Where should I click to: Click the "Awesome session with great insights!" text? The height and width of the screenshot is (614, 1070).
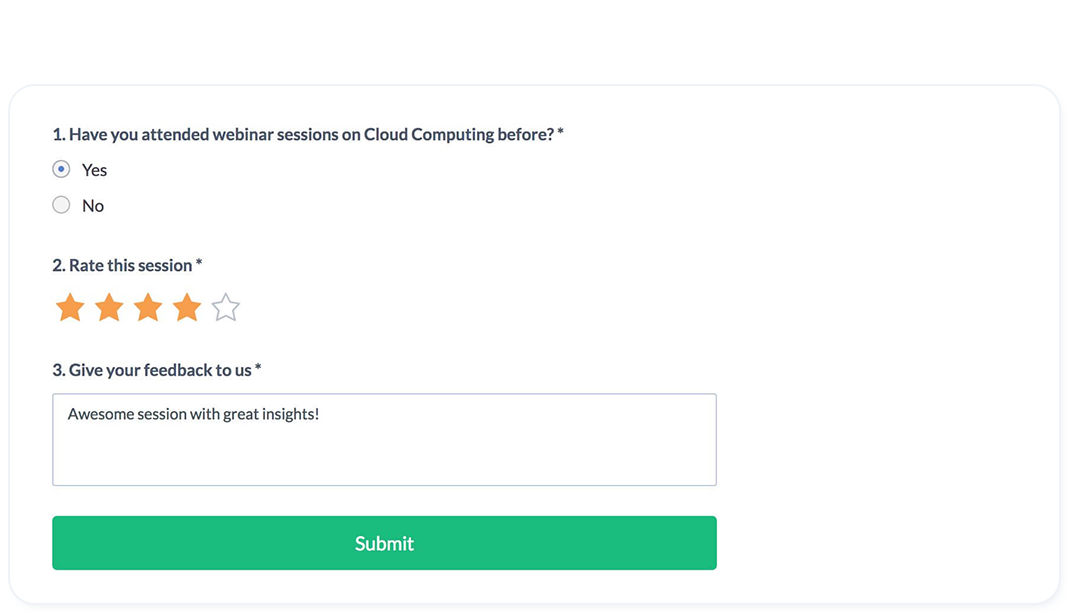[193, 414]
